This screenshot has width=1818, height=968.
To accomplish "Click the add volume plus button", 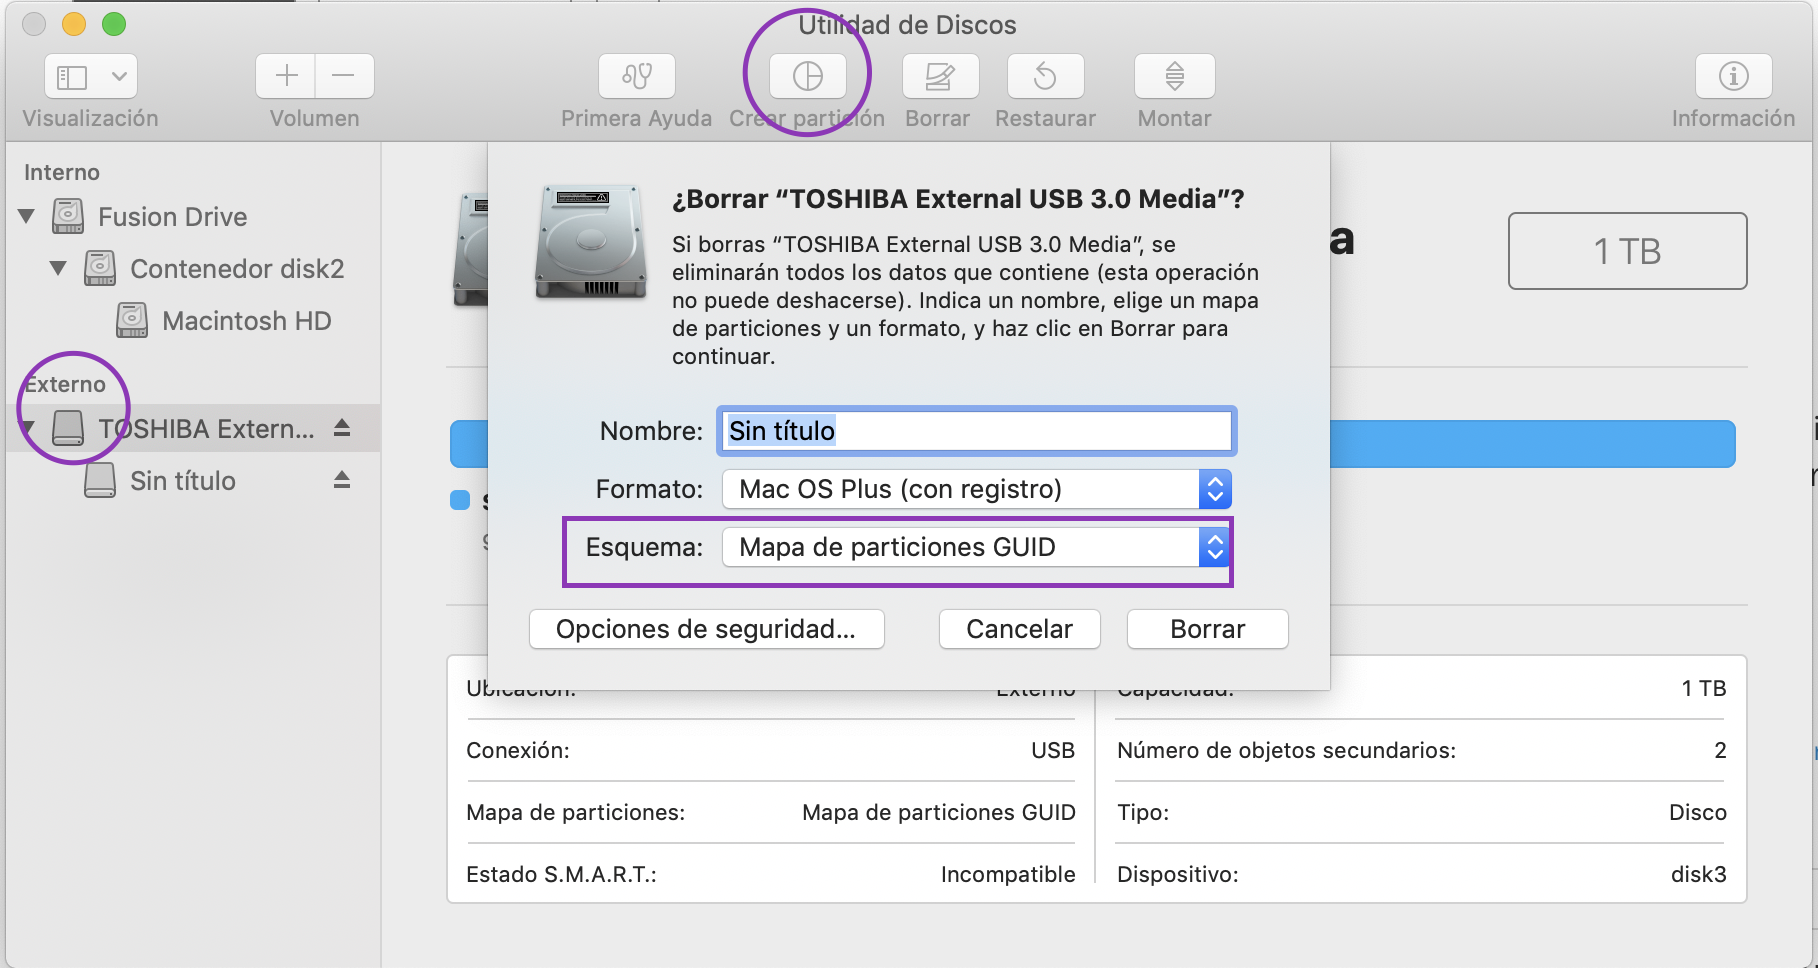I will click(x=286, y=76).
